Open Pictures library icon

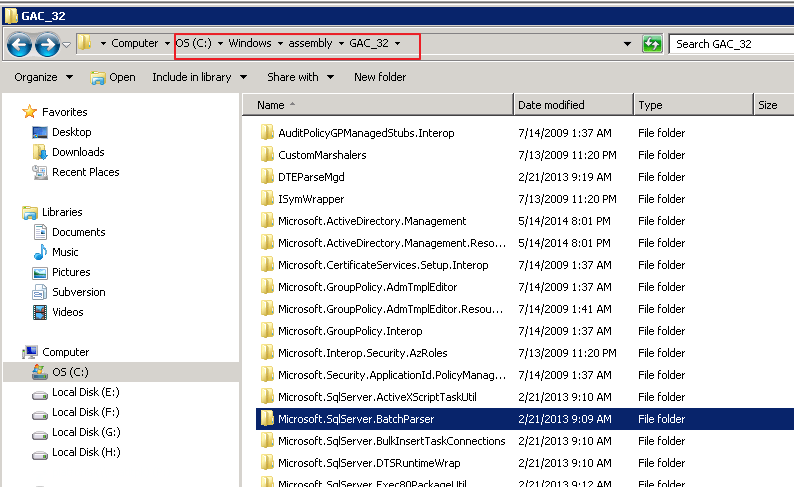39,272
